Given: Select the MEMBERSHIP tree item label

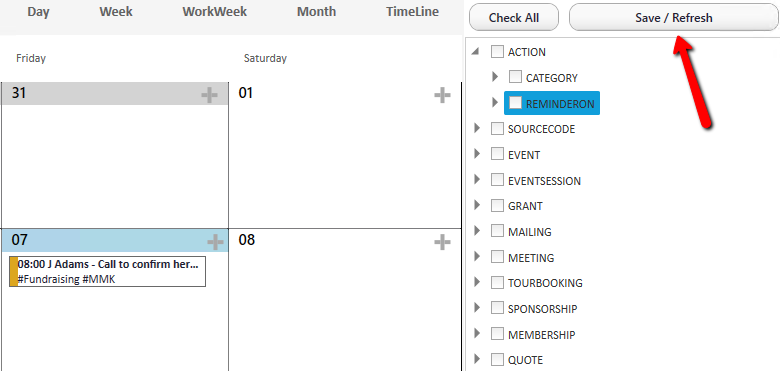Looking at the screenshot, I should (541, 335).
